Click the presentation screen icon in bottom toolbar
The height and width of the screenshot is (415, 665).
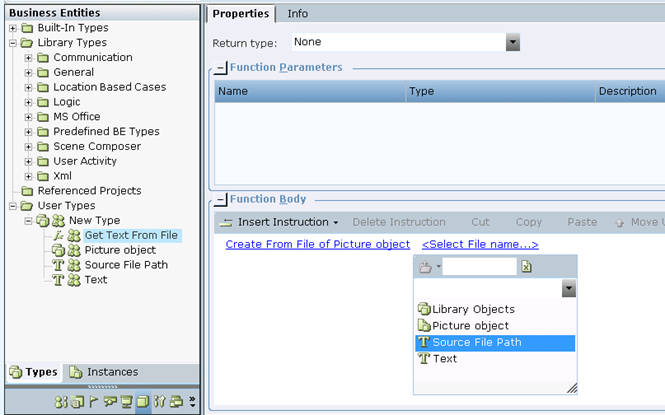(126, 401)
